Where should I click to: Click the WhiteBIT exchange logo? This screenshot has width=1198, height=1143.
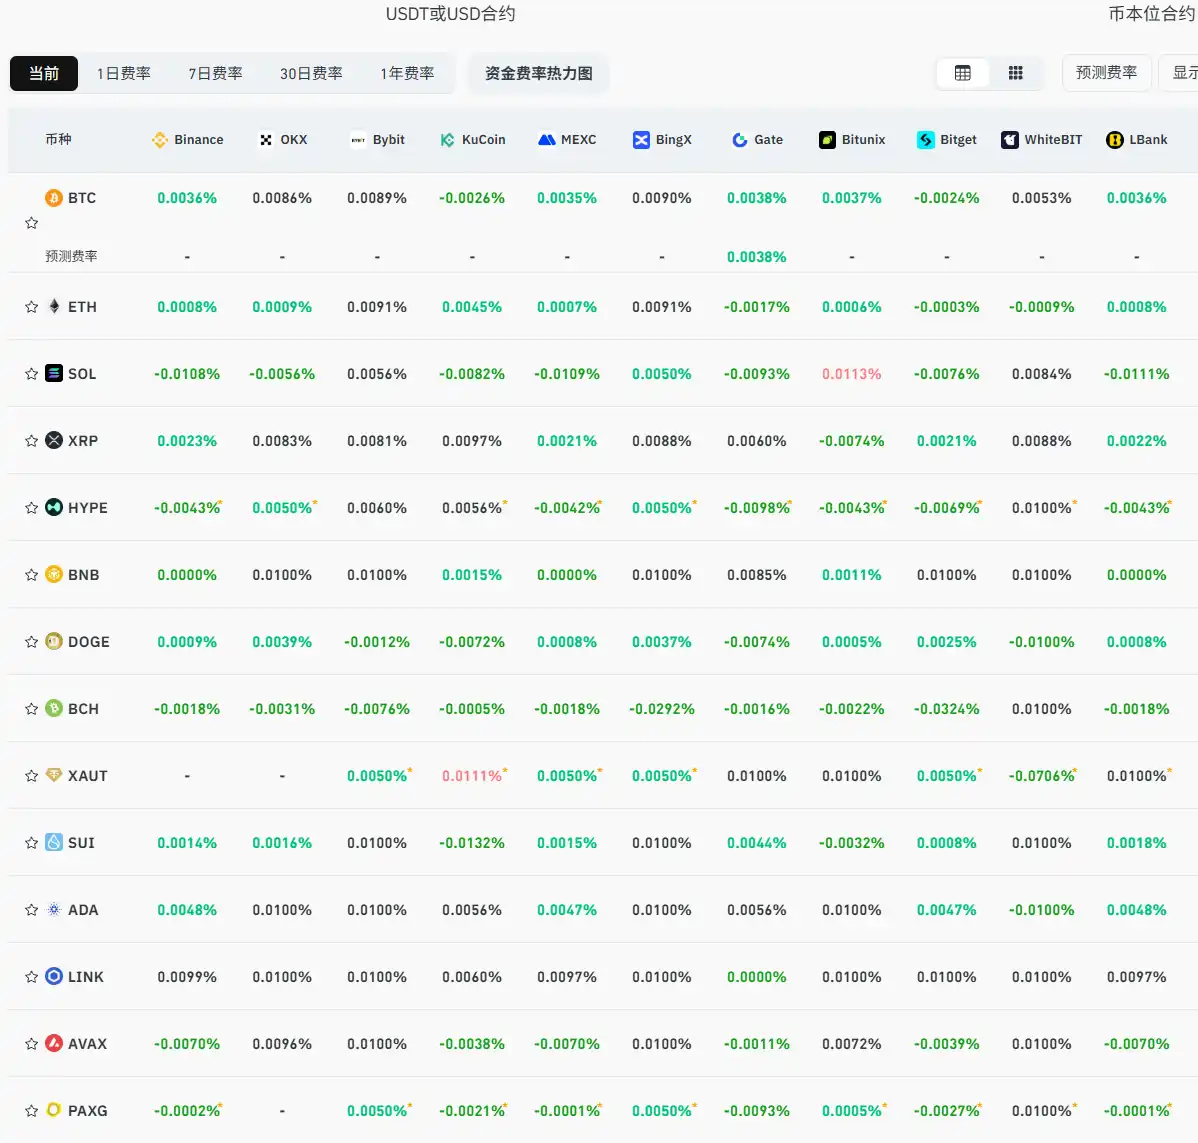tap(1010, 140)
